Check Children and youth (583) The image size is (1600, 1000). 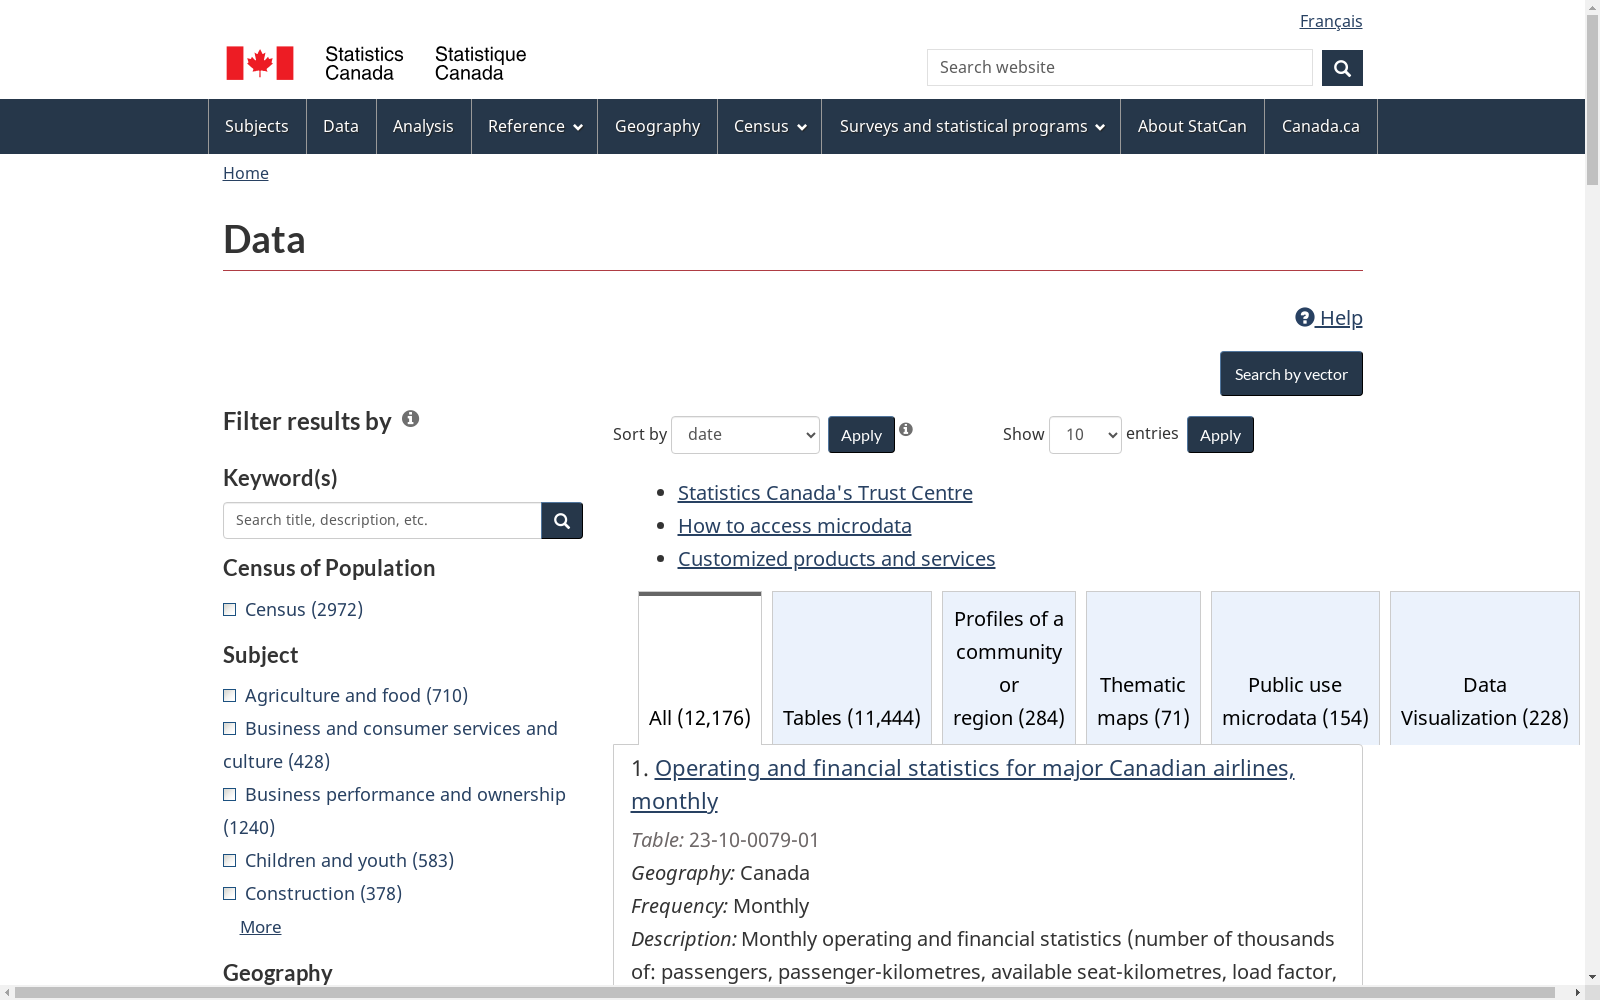click(229, 860)
